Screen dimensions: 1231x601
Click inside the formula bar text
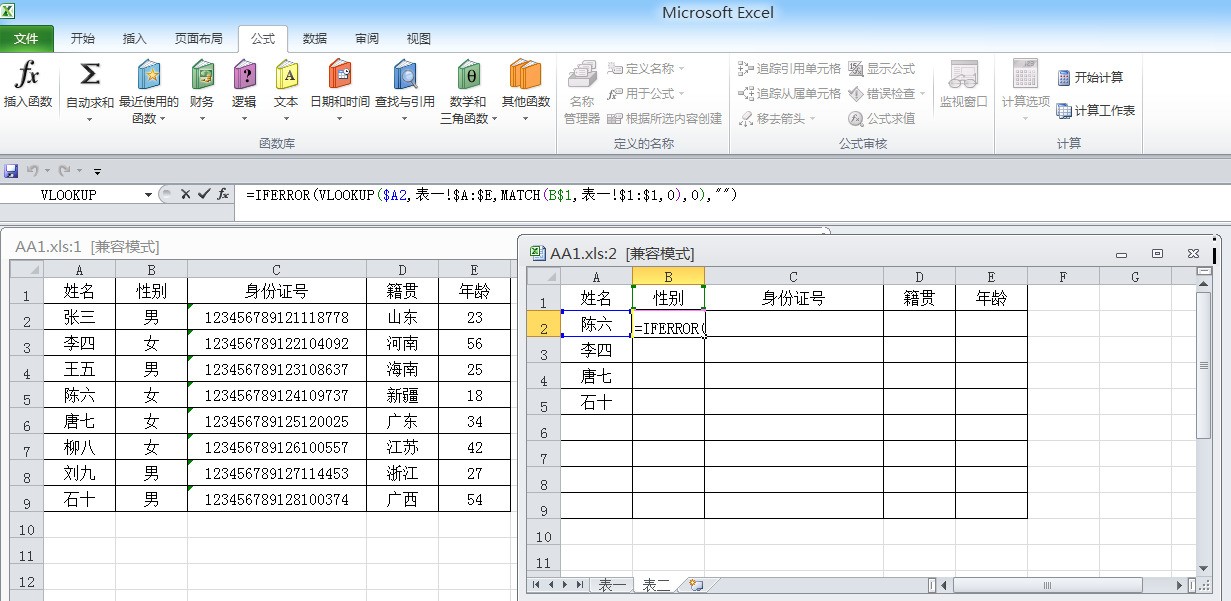coord(492,195)
